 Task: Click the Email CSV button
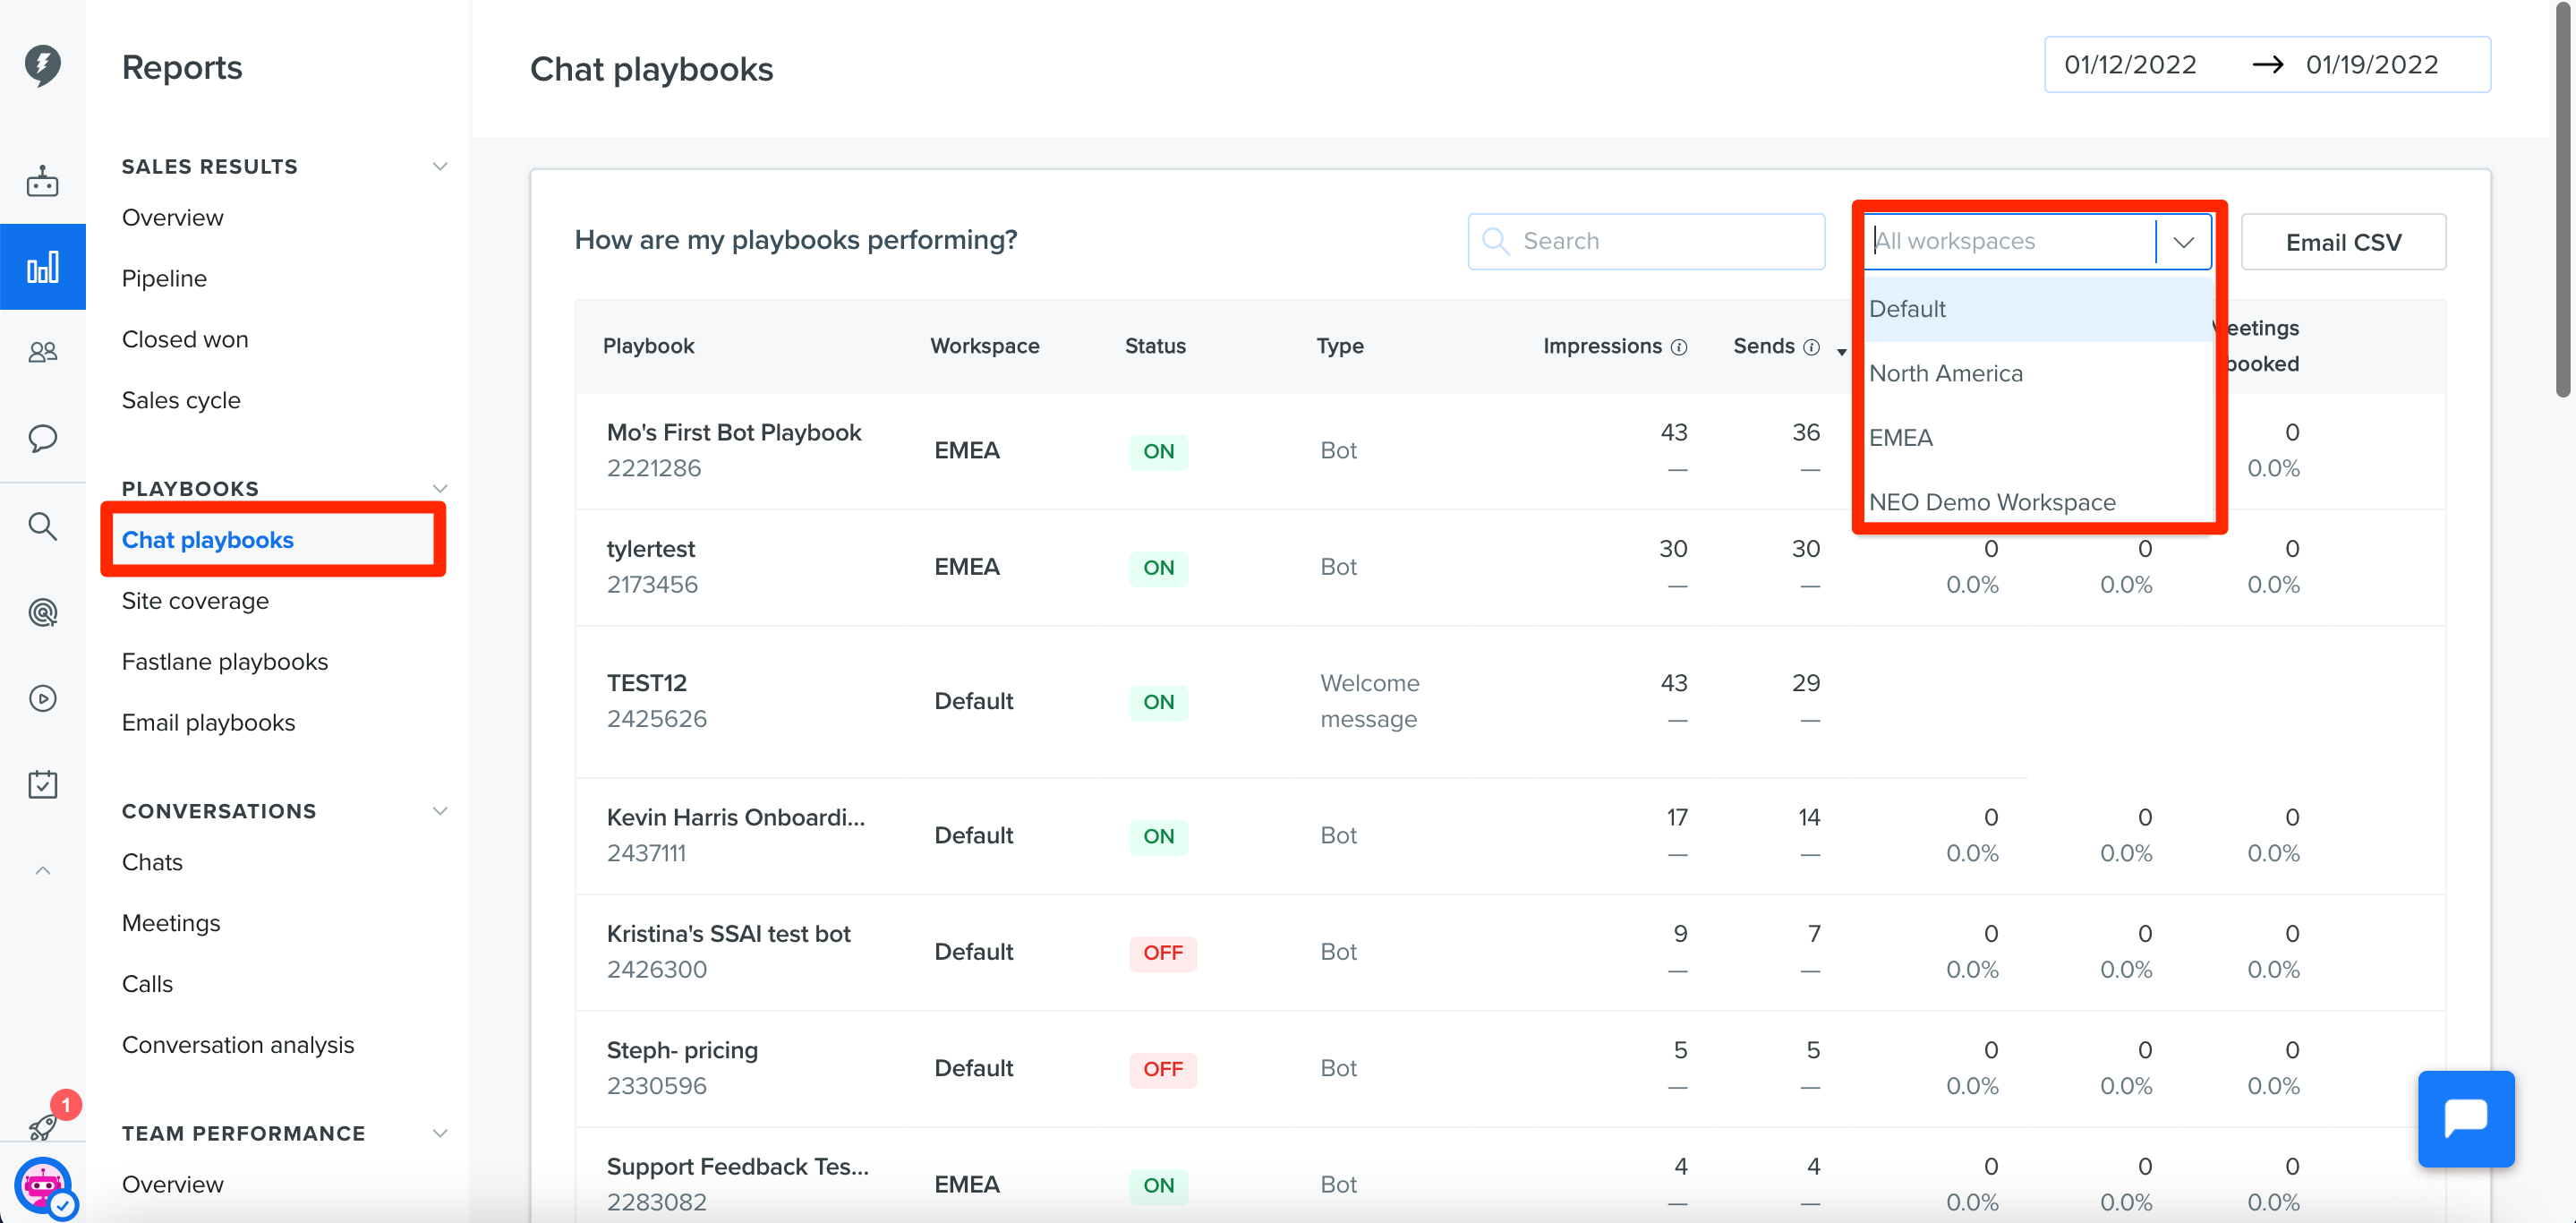pos(2343,242)
